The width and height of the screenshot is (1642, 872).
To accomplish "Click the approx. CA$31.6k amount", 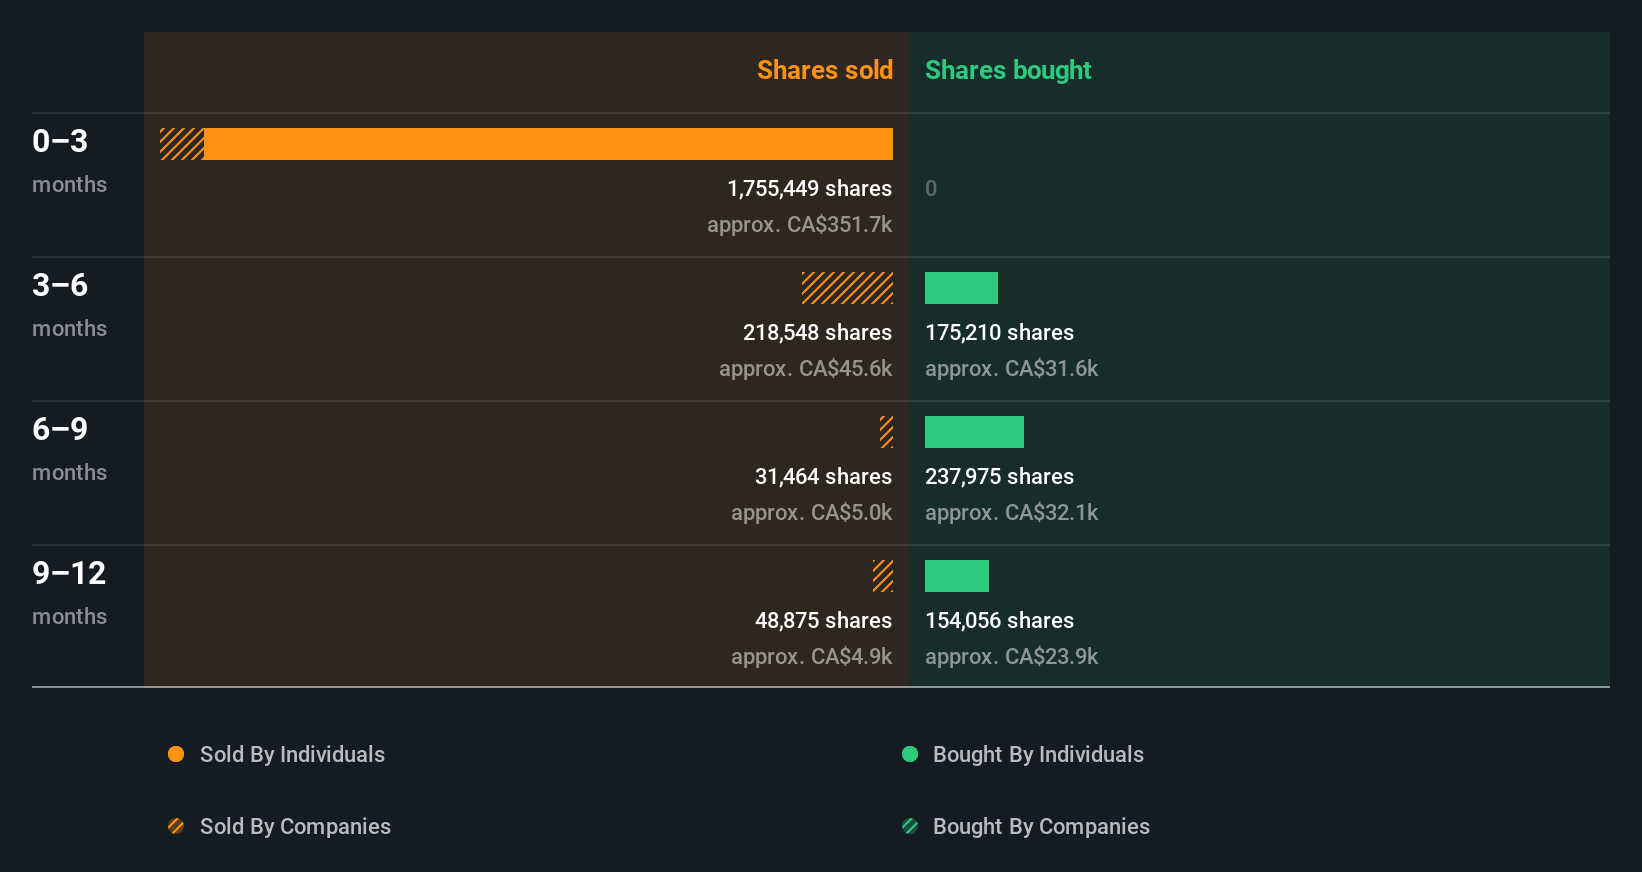I will click(x=1011, y=369).
